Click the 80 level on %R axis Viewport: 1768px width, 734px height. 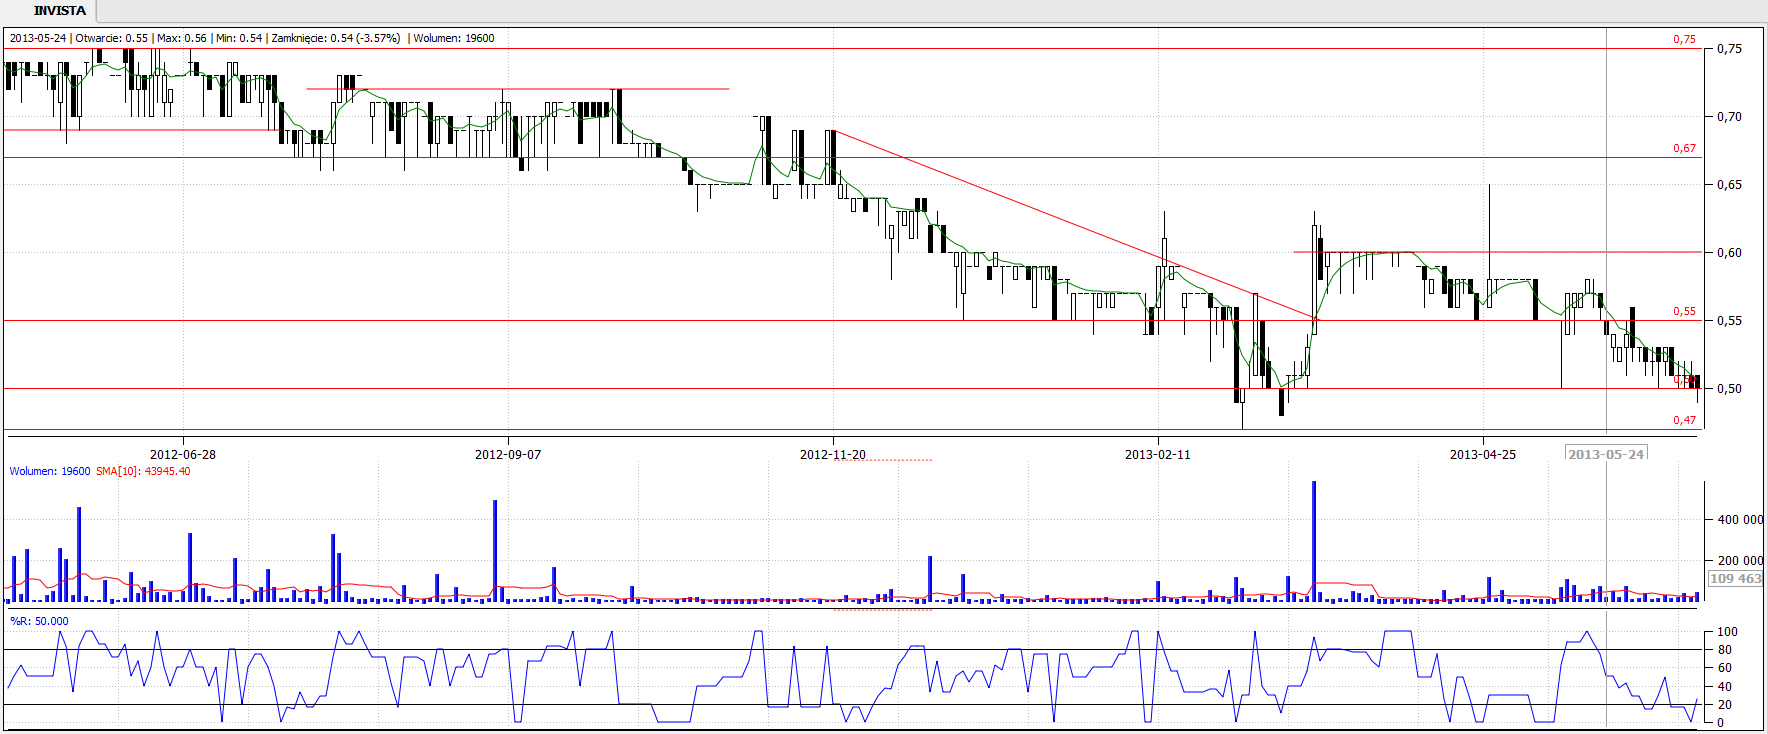[1725, 650]
